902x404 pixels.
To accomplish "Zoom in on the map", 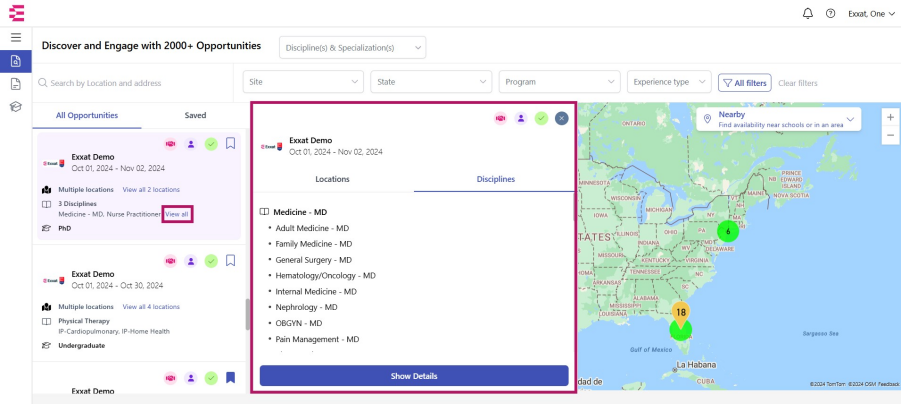I will click(x=890, y=117).
